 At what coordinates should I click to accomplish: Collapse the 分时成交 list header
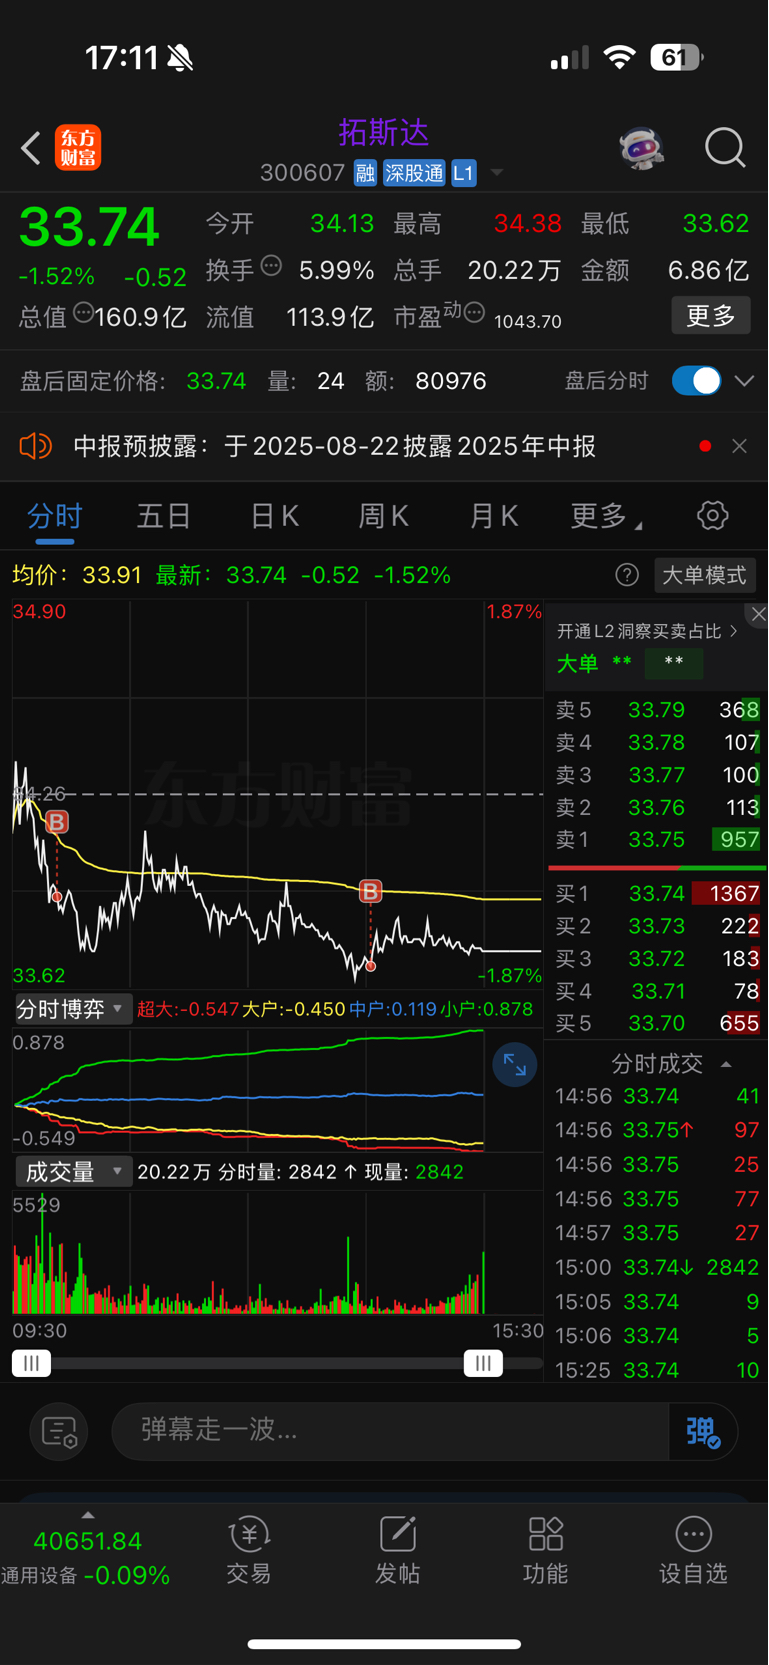pyautogui.click(x=670, y=1063)
